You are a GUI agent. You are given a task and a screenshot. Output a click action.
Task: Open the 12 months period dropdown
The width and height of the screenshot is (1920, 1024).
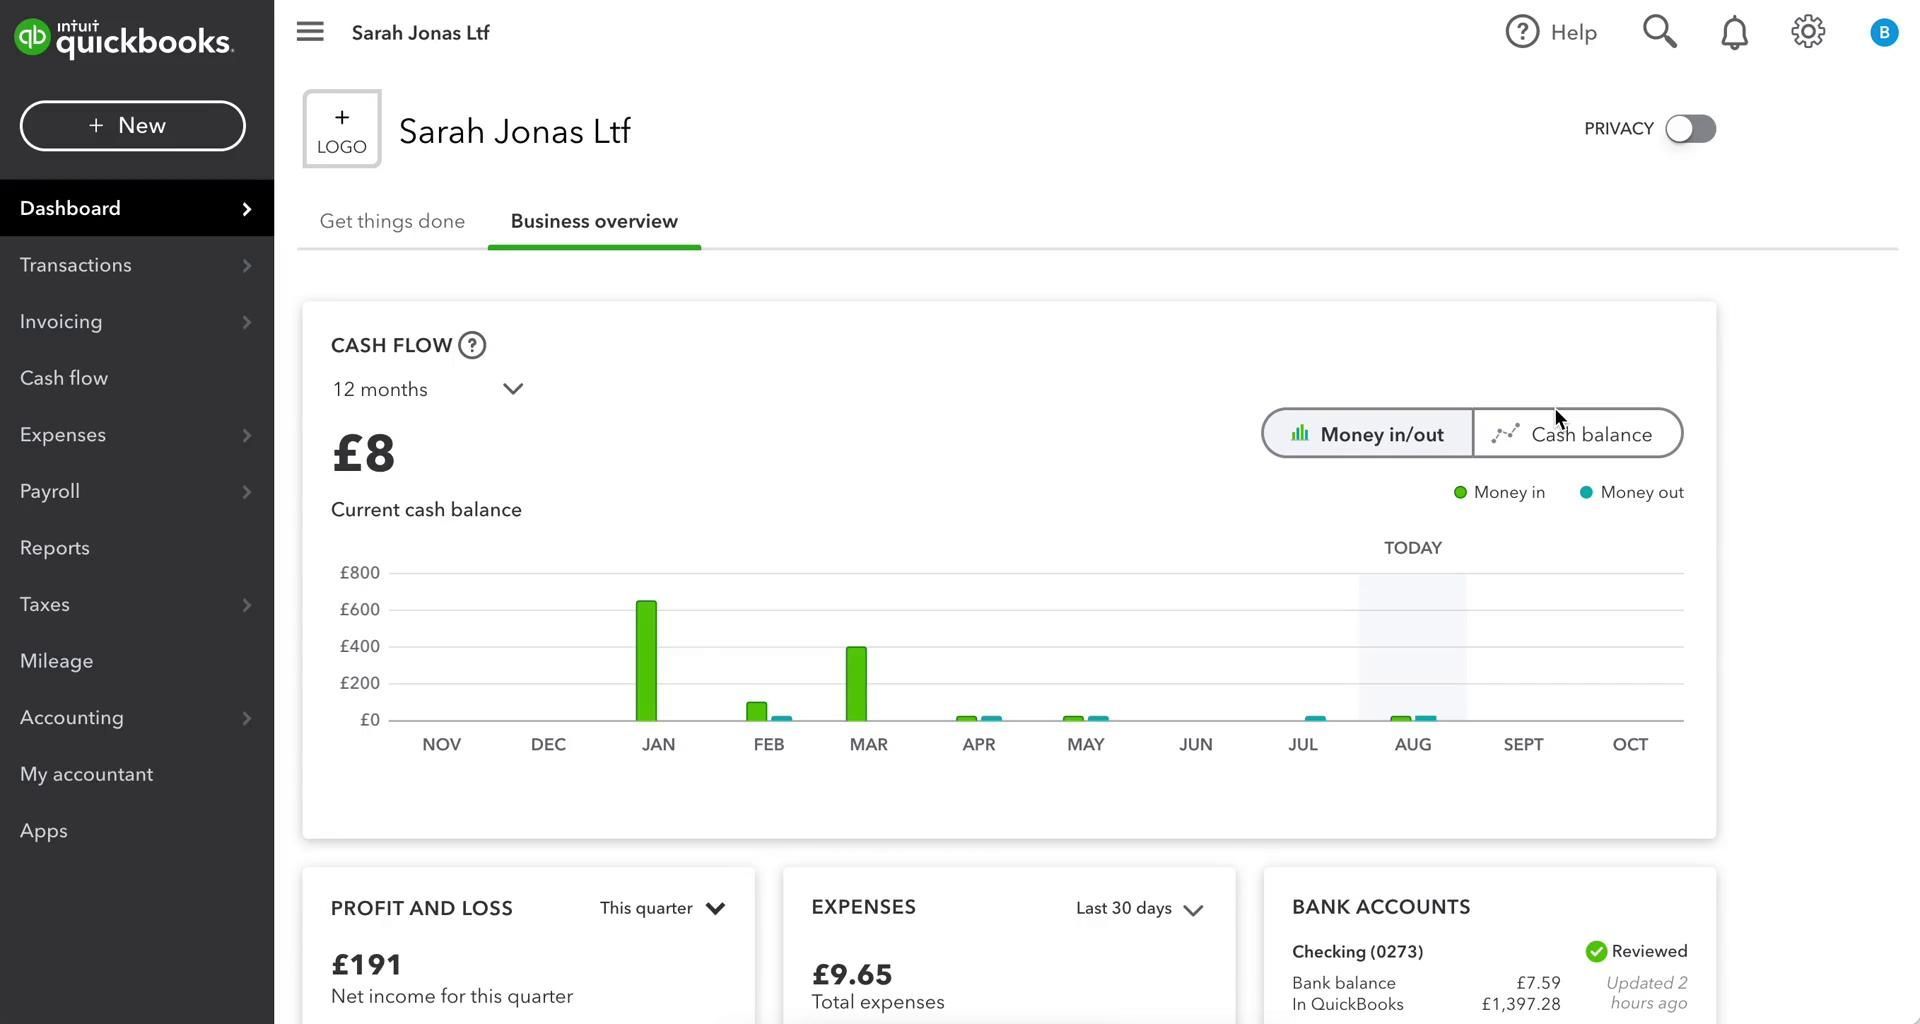click(x=428, y=389)
